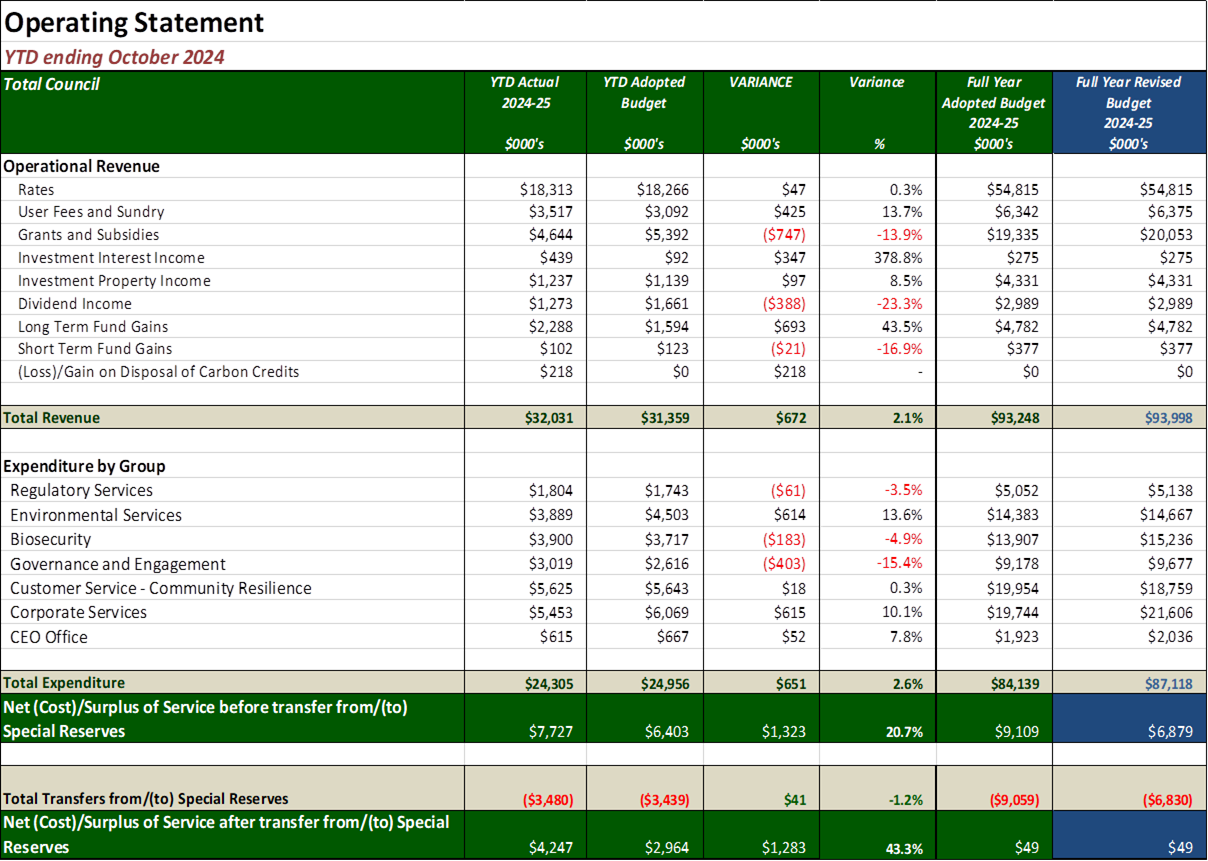1208x861 pixels.
Task: Click the Investment Property Income label
Action: tap(114, 281)
